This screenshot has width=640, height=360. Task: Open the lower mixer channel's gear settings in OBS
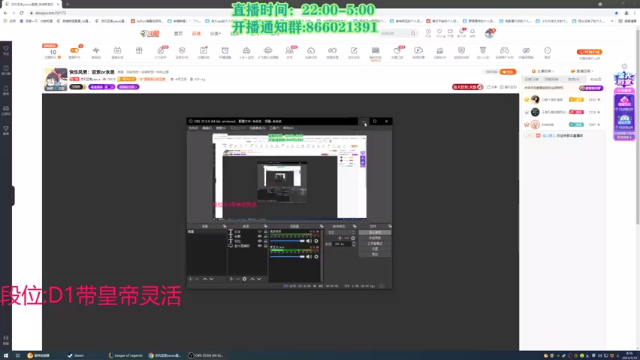316,257
